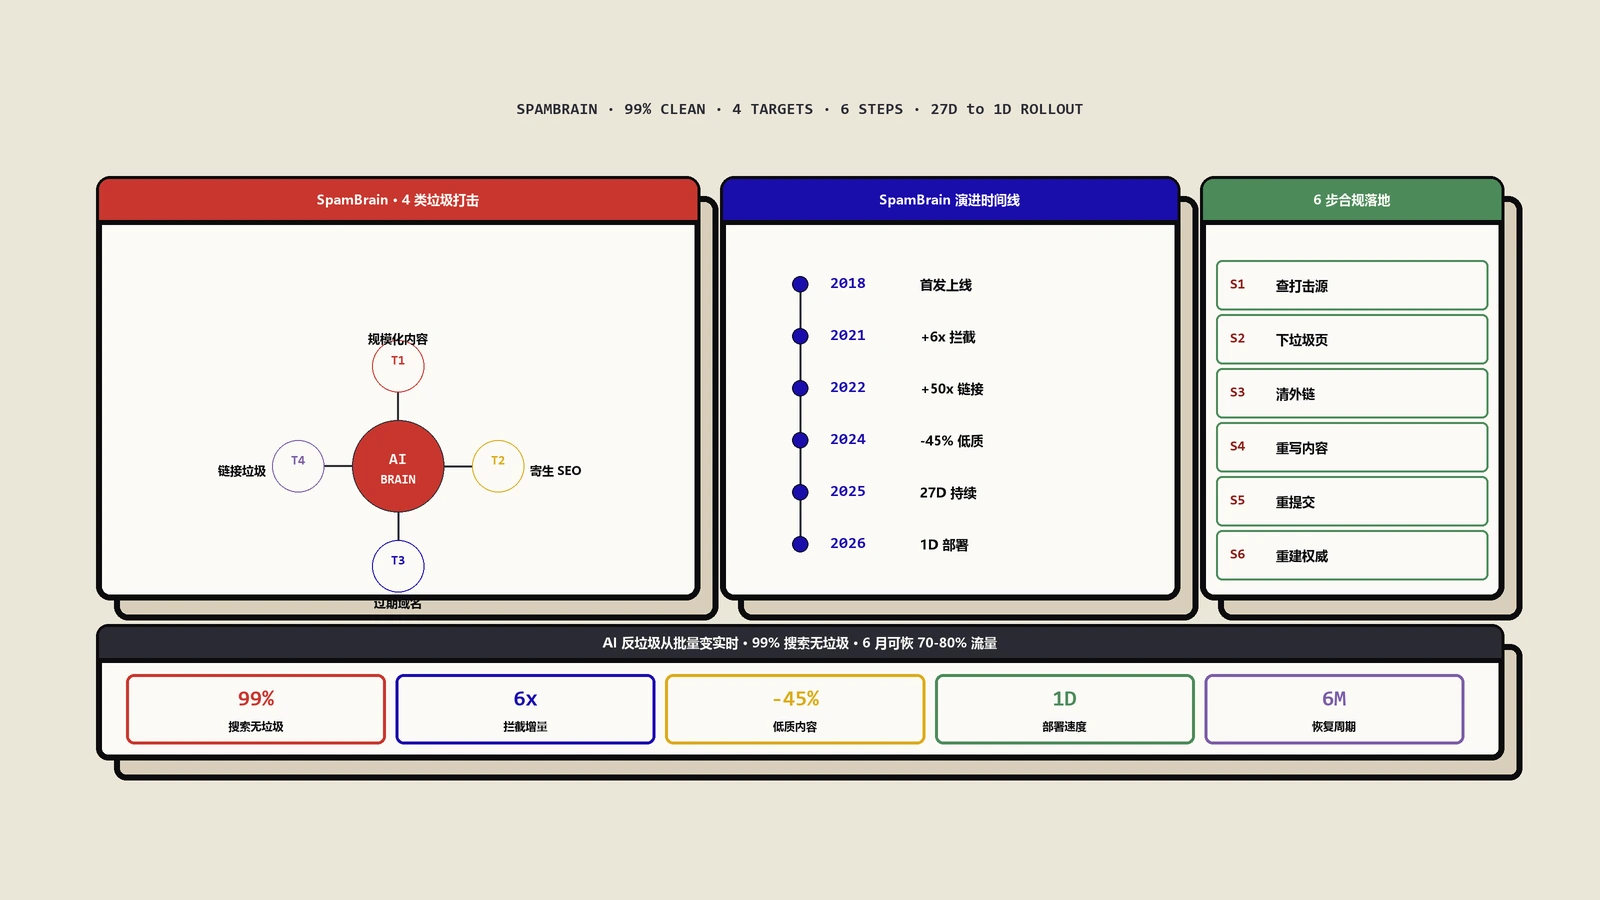Click the year label 2024

point(848,440)
